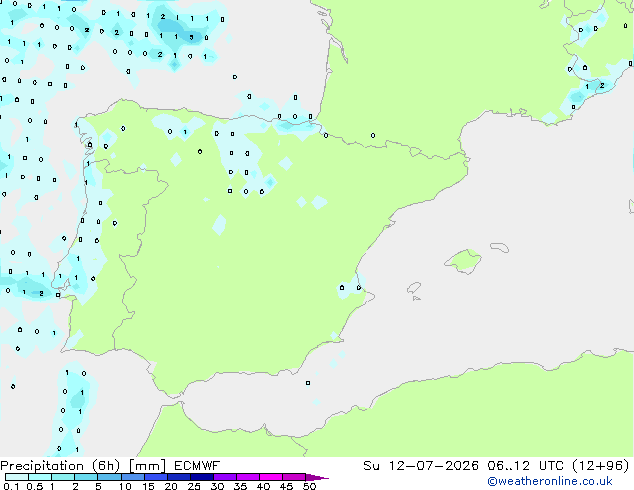
Task: Click the legend value "50"
Action: pos(309,486)
